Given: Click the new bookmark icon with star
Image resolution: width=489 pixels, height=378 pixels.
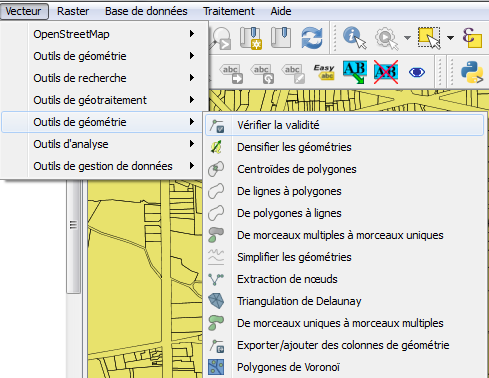Looking at the screenshot, I should [251, 38].
